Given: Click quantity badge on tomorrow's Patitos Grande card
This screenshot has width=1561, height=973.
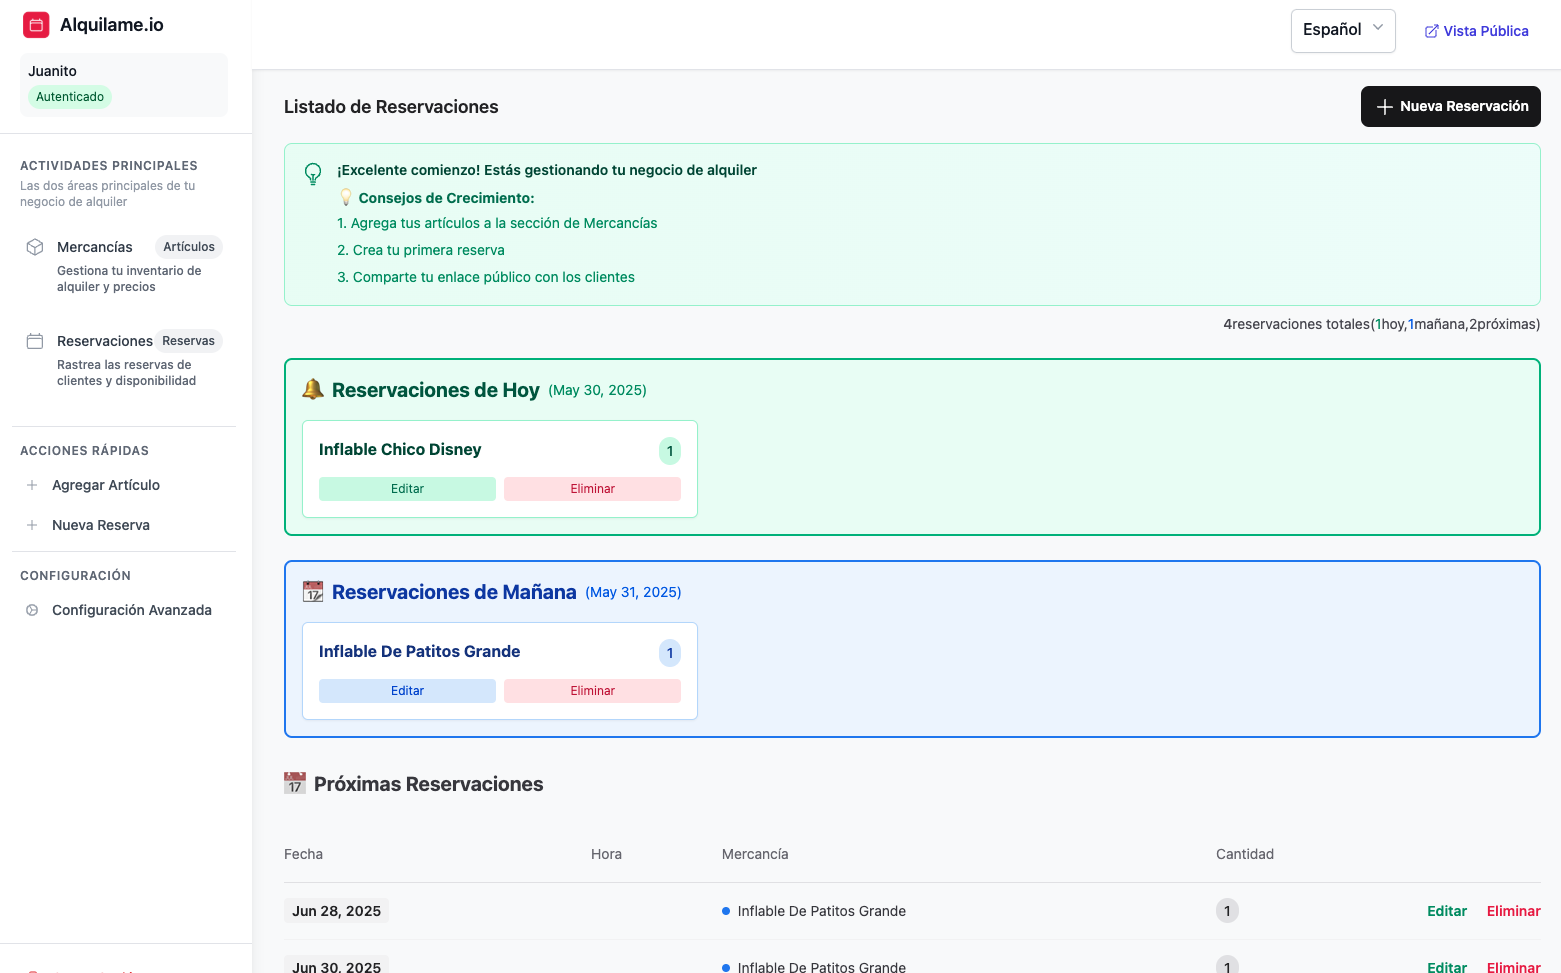Looking at the screenshot, I should (x=670, y=653).
